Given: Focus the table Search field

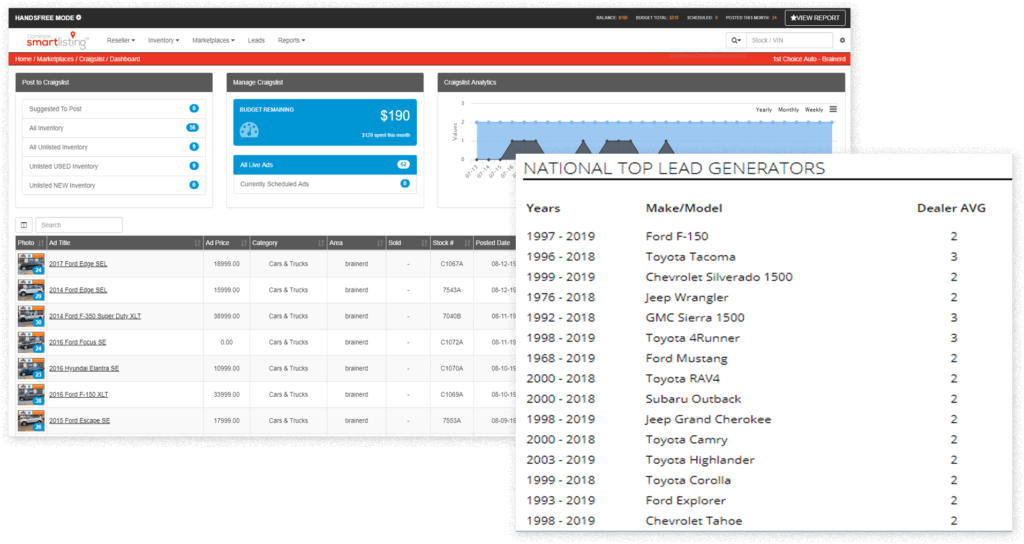Looking at the screenshot, I should tap(78, 225).
